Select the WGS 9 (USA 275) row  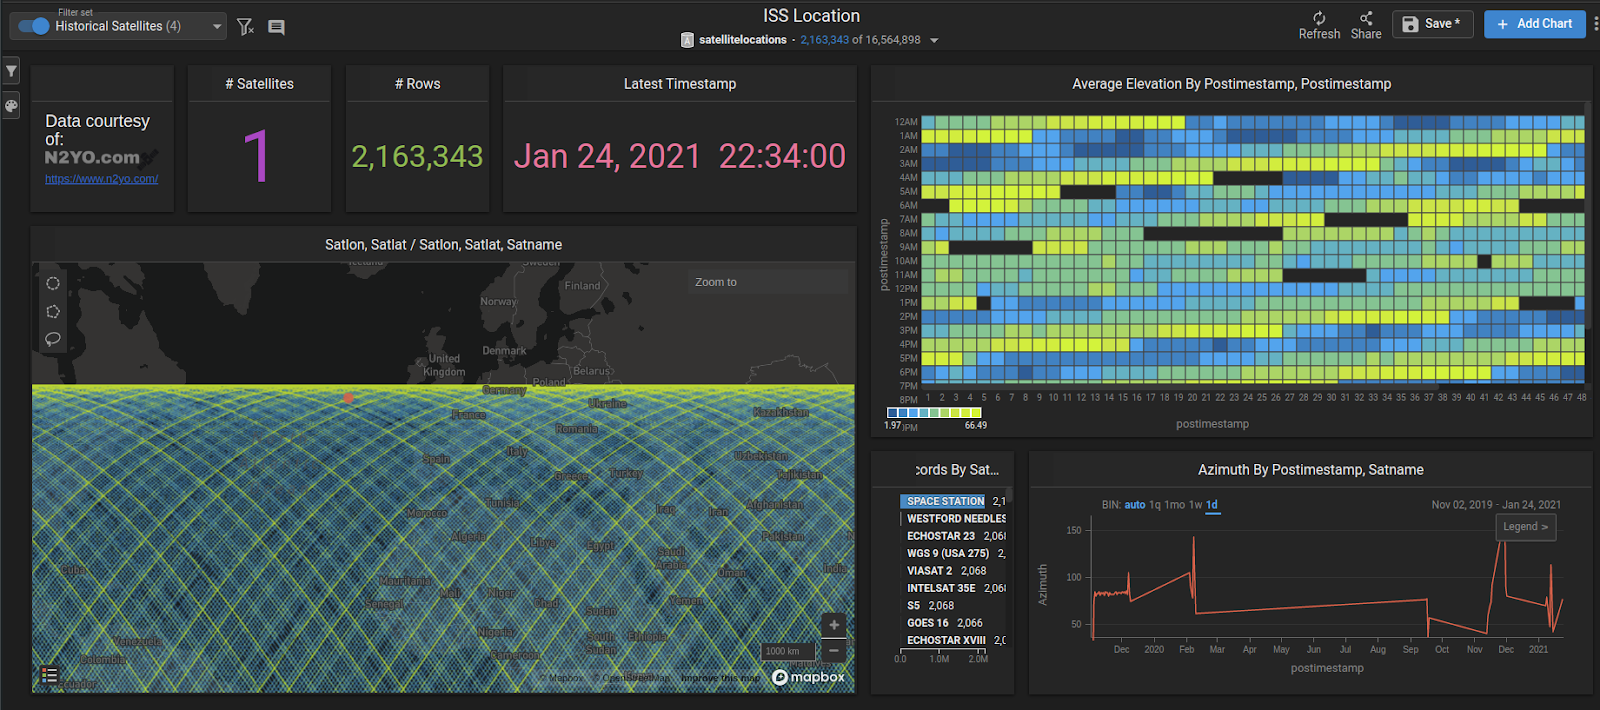[x=953, y=553]
